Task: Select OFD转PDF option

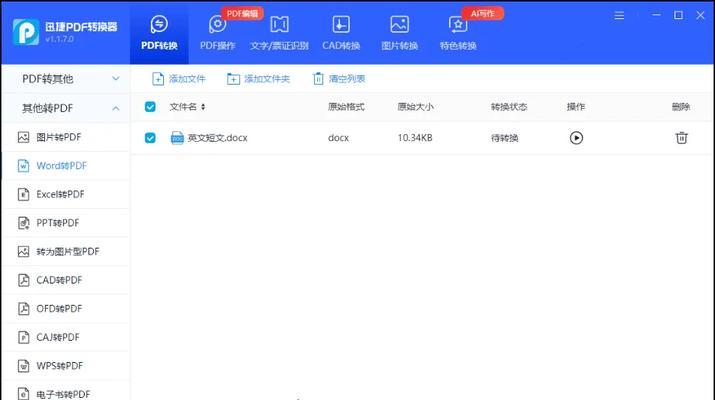Action: tap(66, 309)
